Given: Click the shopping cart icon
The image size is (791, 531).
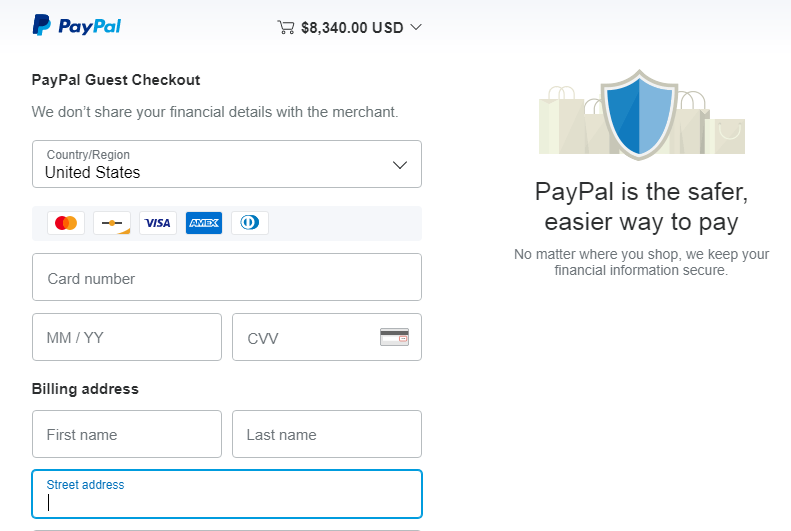Looking at the screenshot, I should point(286,27).
